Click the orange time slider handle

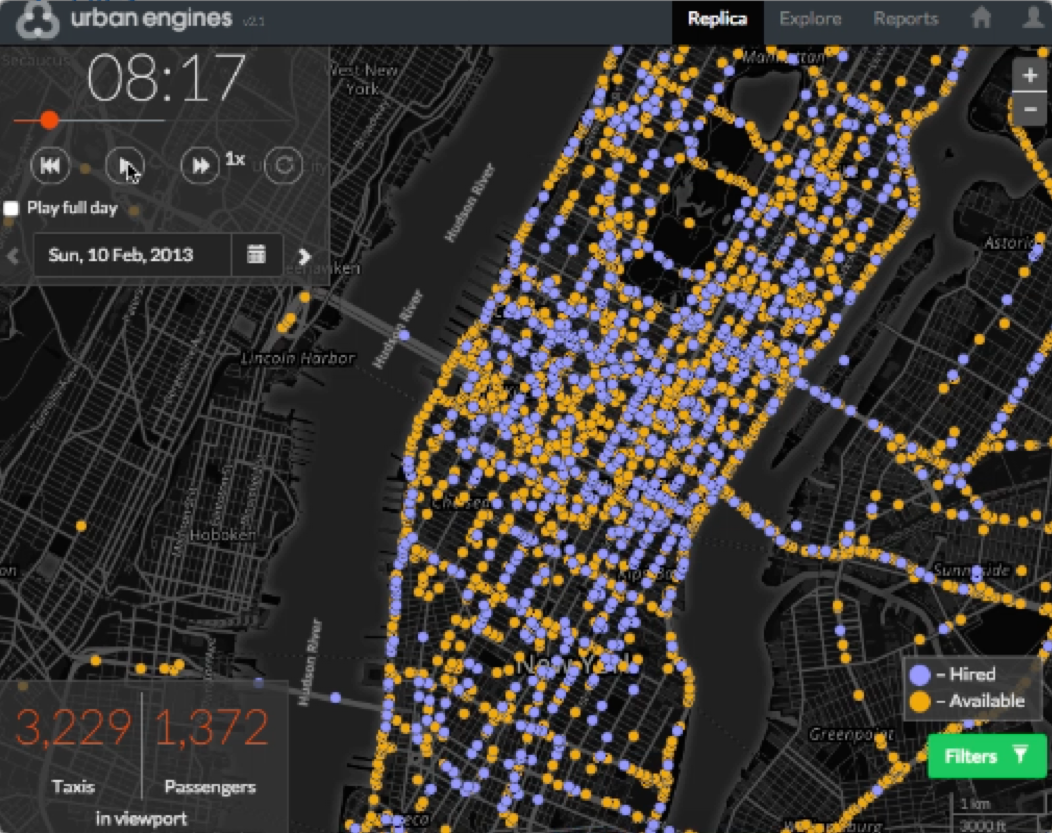[48, 121]
